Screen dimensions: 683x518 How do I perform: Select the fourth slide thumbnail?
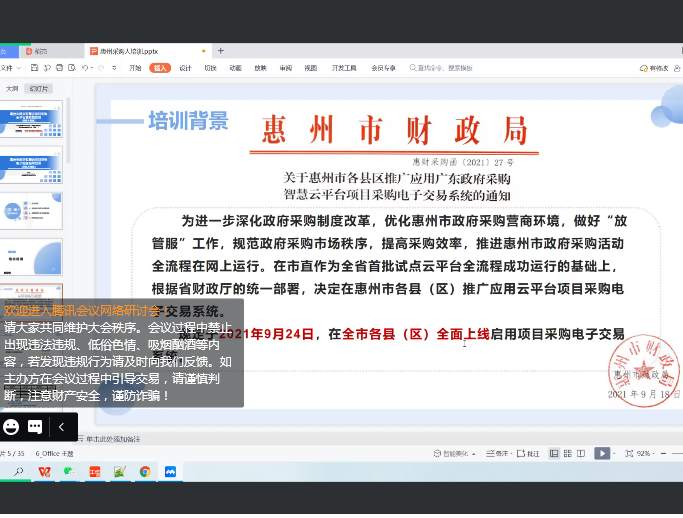pyautogui.click(x=31, y=257)
